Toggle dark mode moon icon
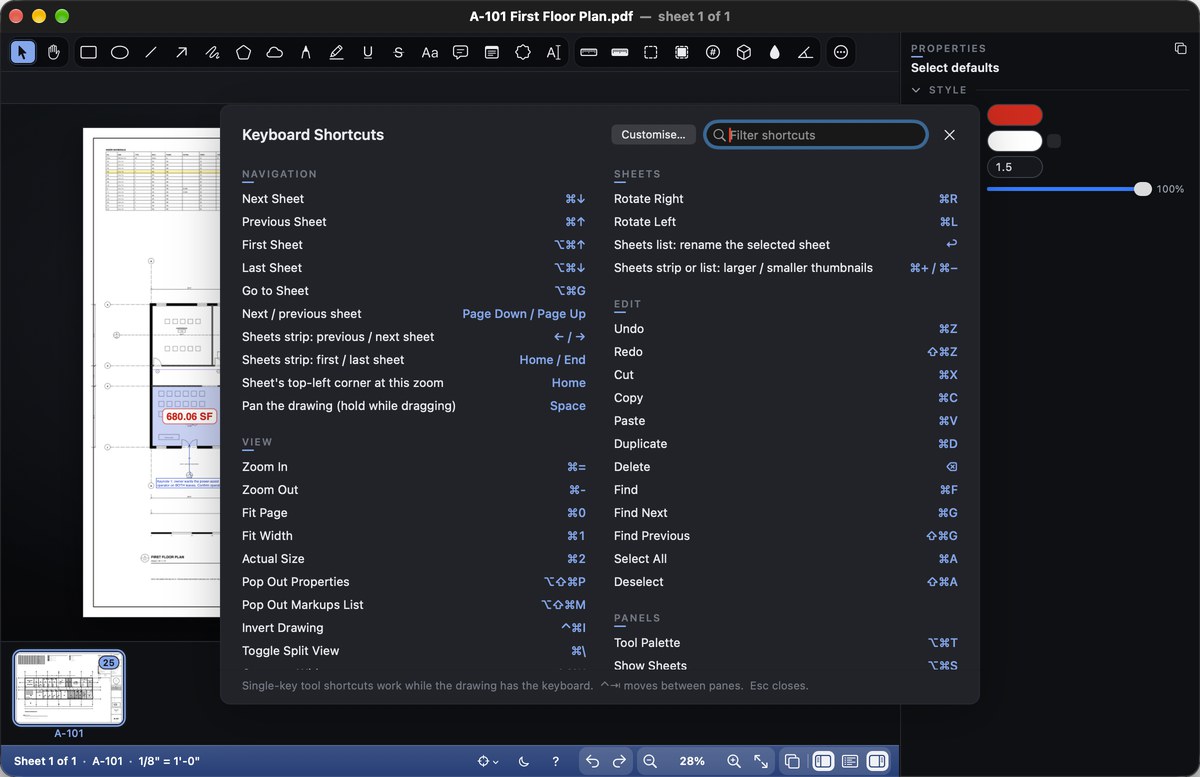1200x777 pixels. tap(524, 761)
